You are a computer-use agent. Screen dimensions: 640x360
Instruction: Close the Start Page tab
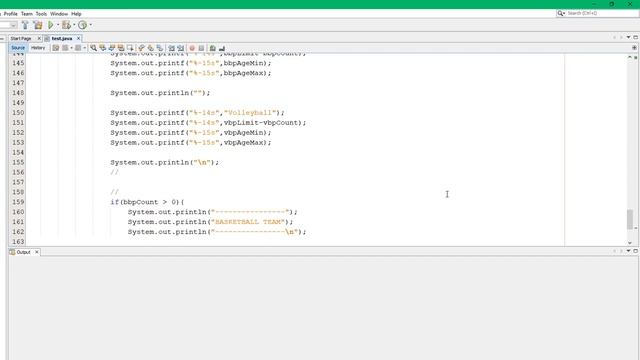tap(39, 38)
